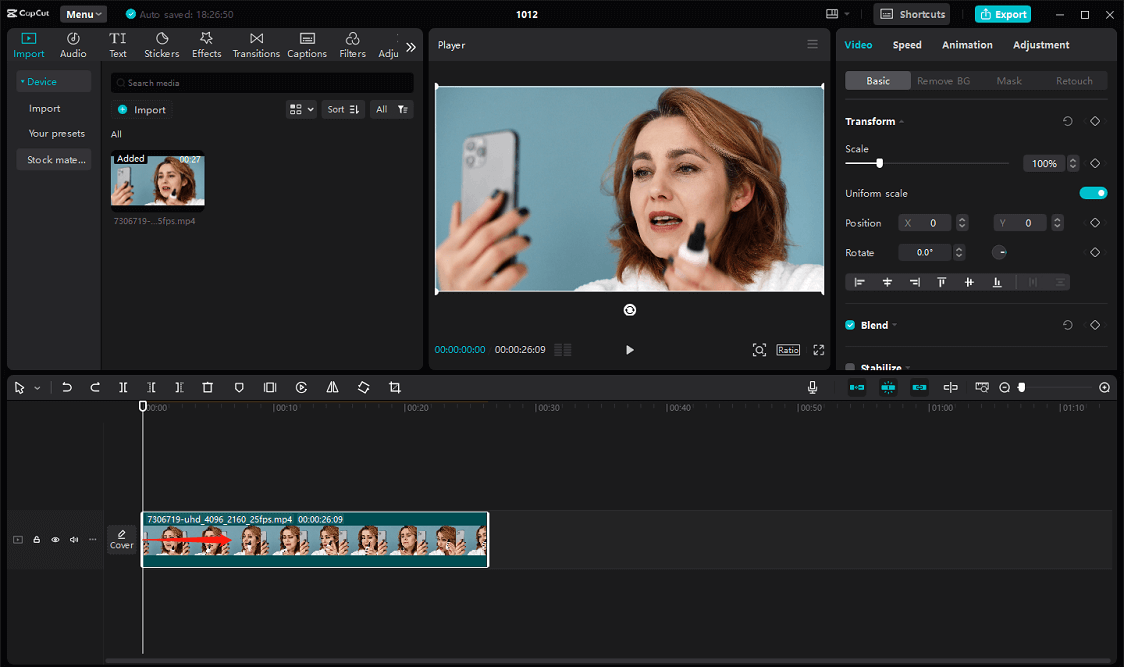Click the Rotate clip icon in timeline toolbar
This screenshot has height=667, width=1124.
(x=363, y=387)
